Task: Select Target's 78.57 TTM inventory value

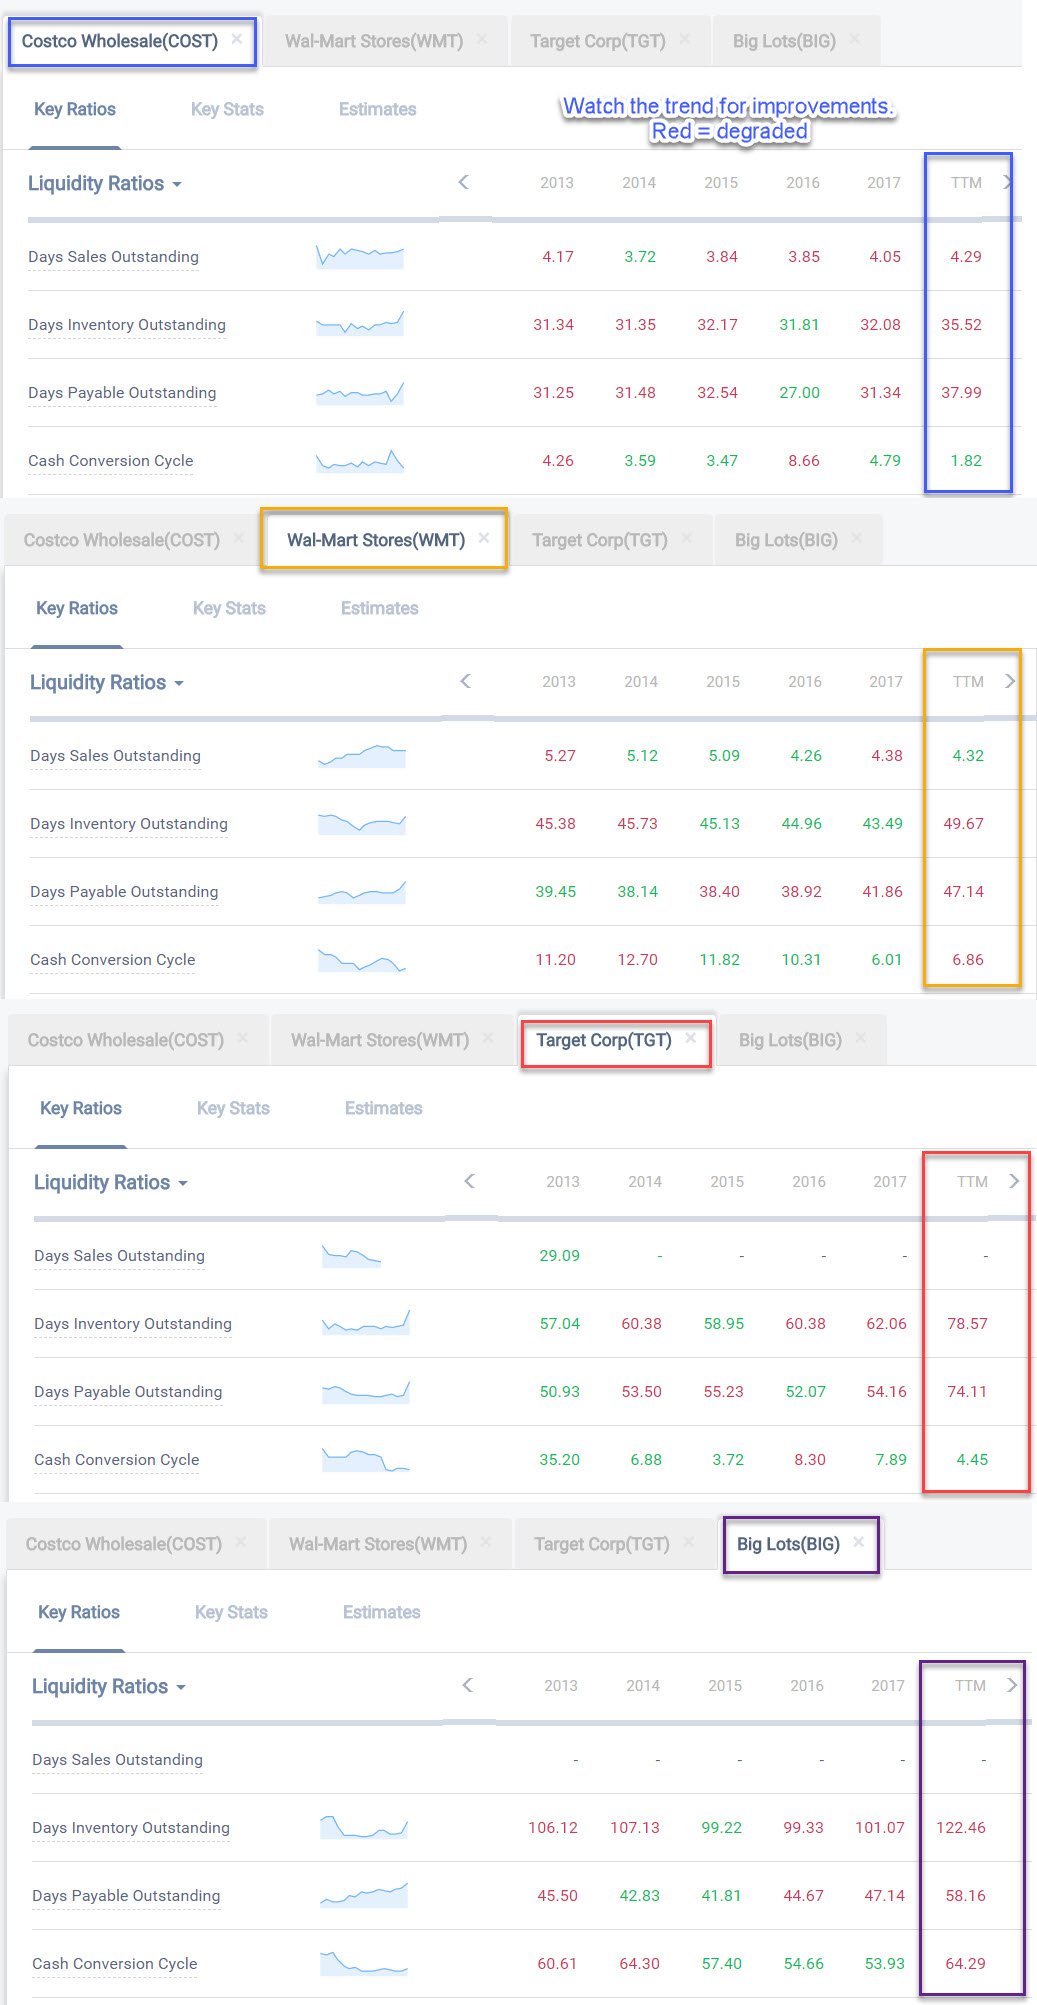Action: [x=967, y=1323]
